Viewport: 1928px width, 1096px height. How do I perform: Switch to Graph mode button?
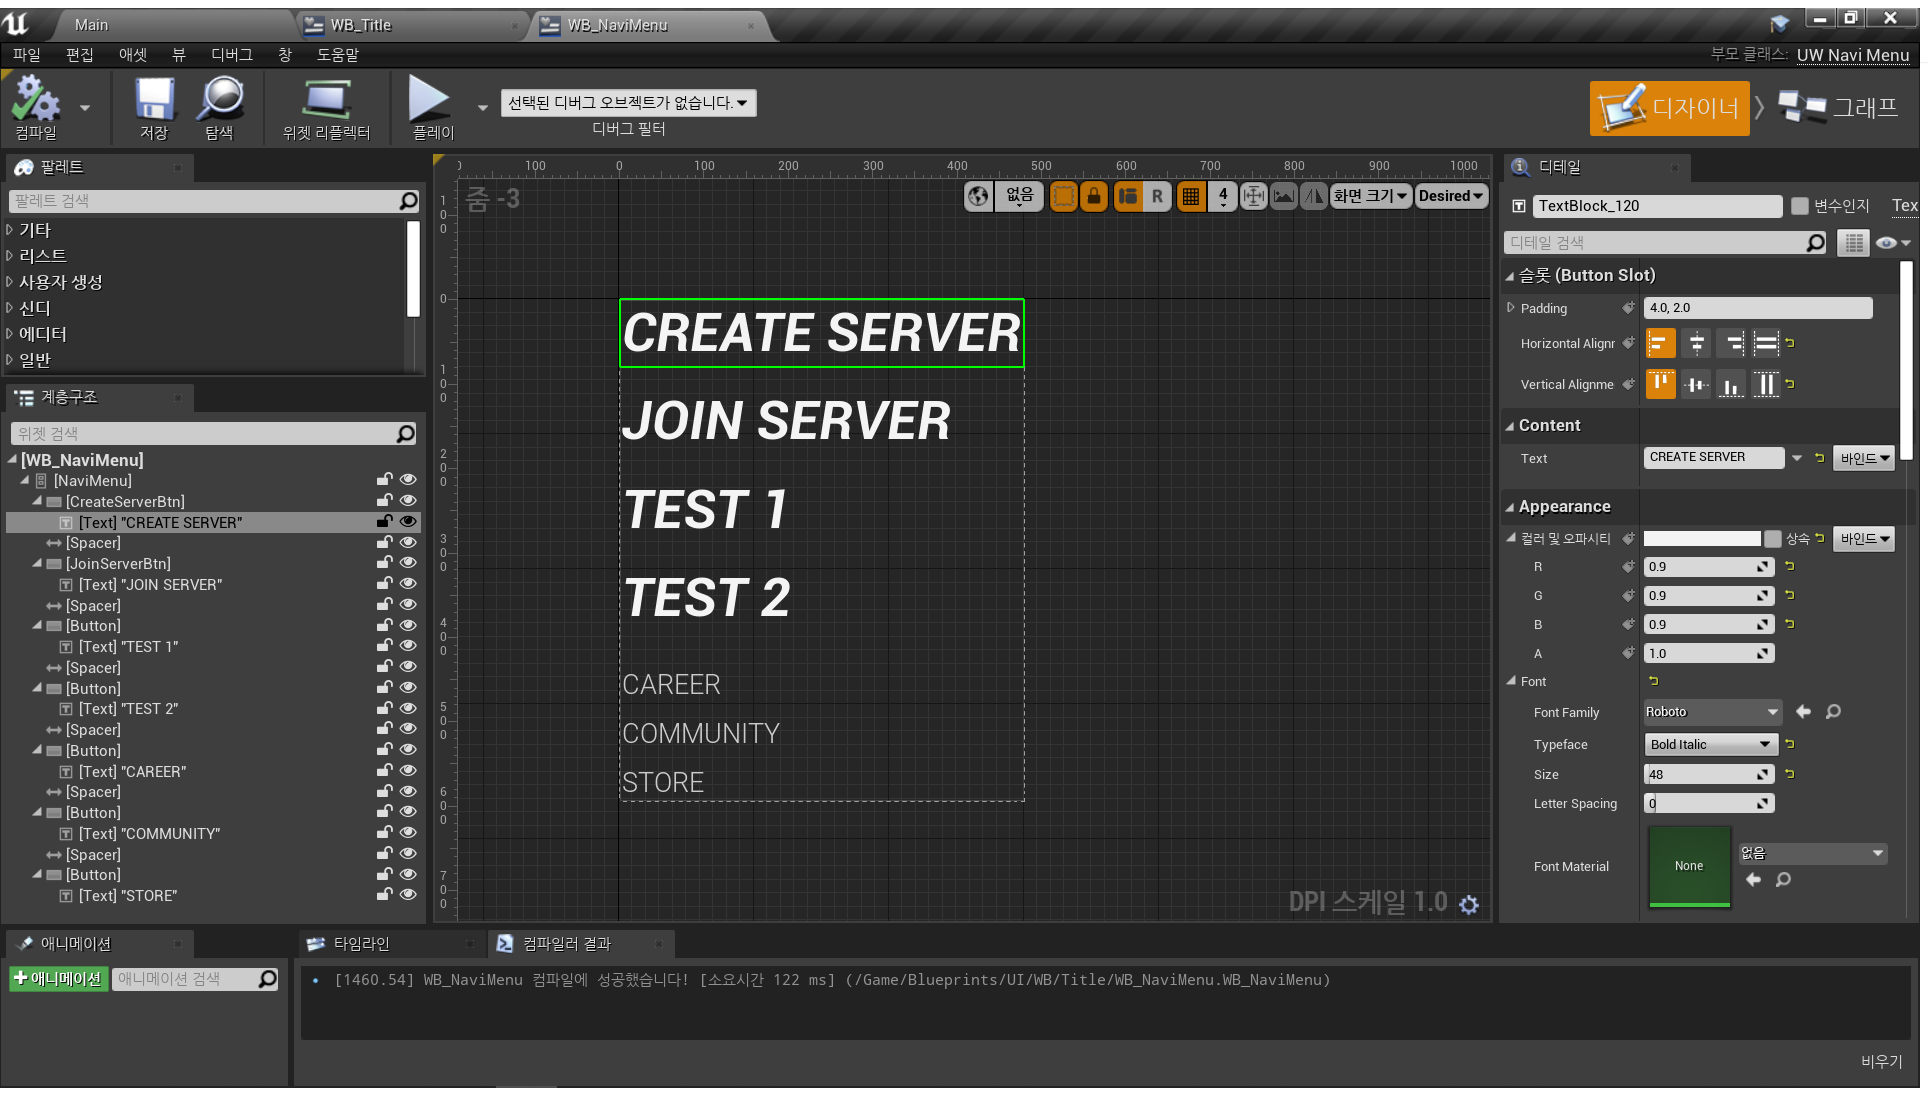(x=1839, y=108)
